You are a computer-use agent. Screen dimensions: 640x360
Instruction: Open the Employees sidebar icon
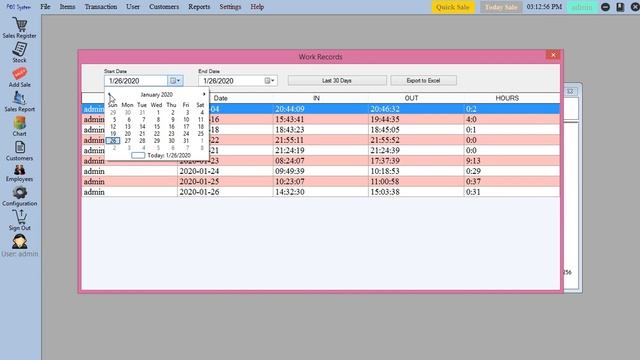coord(19,169)
